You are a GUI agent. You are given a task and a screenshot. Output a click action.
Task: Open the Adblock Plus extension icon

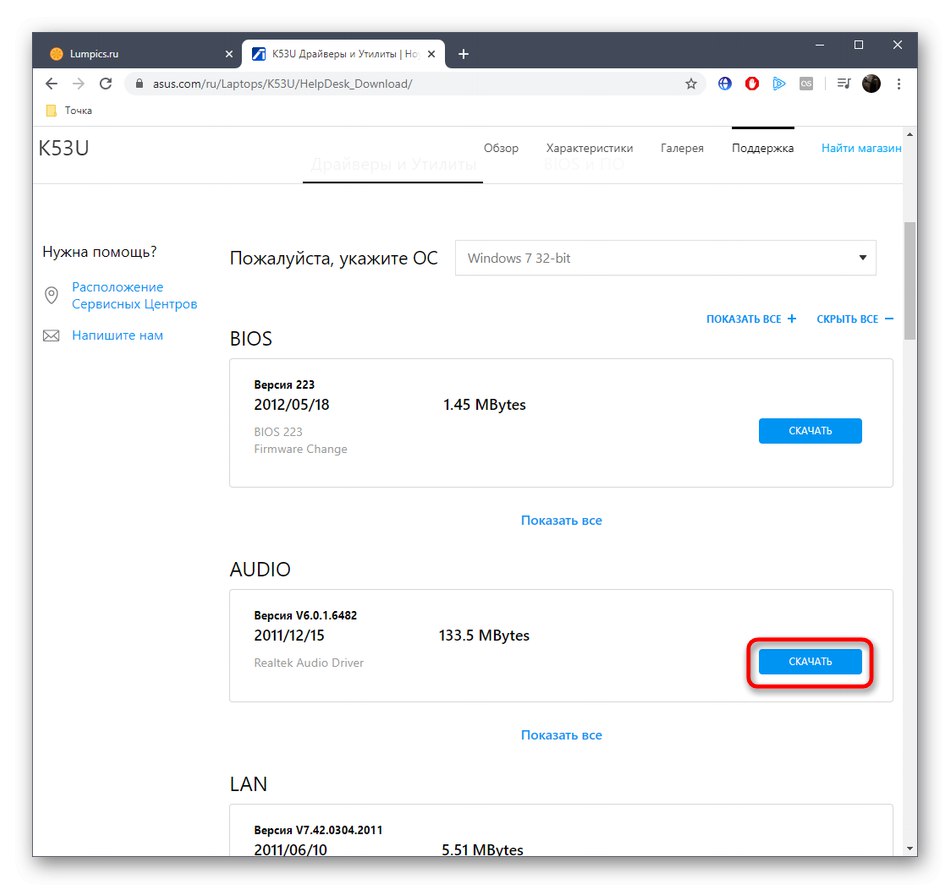(751, 83)
